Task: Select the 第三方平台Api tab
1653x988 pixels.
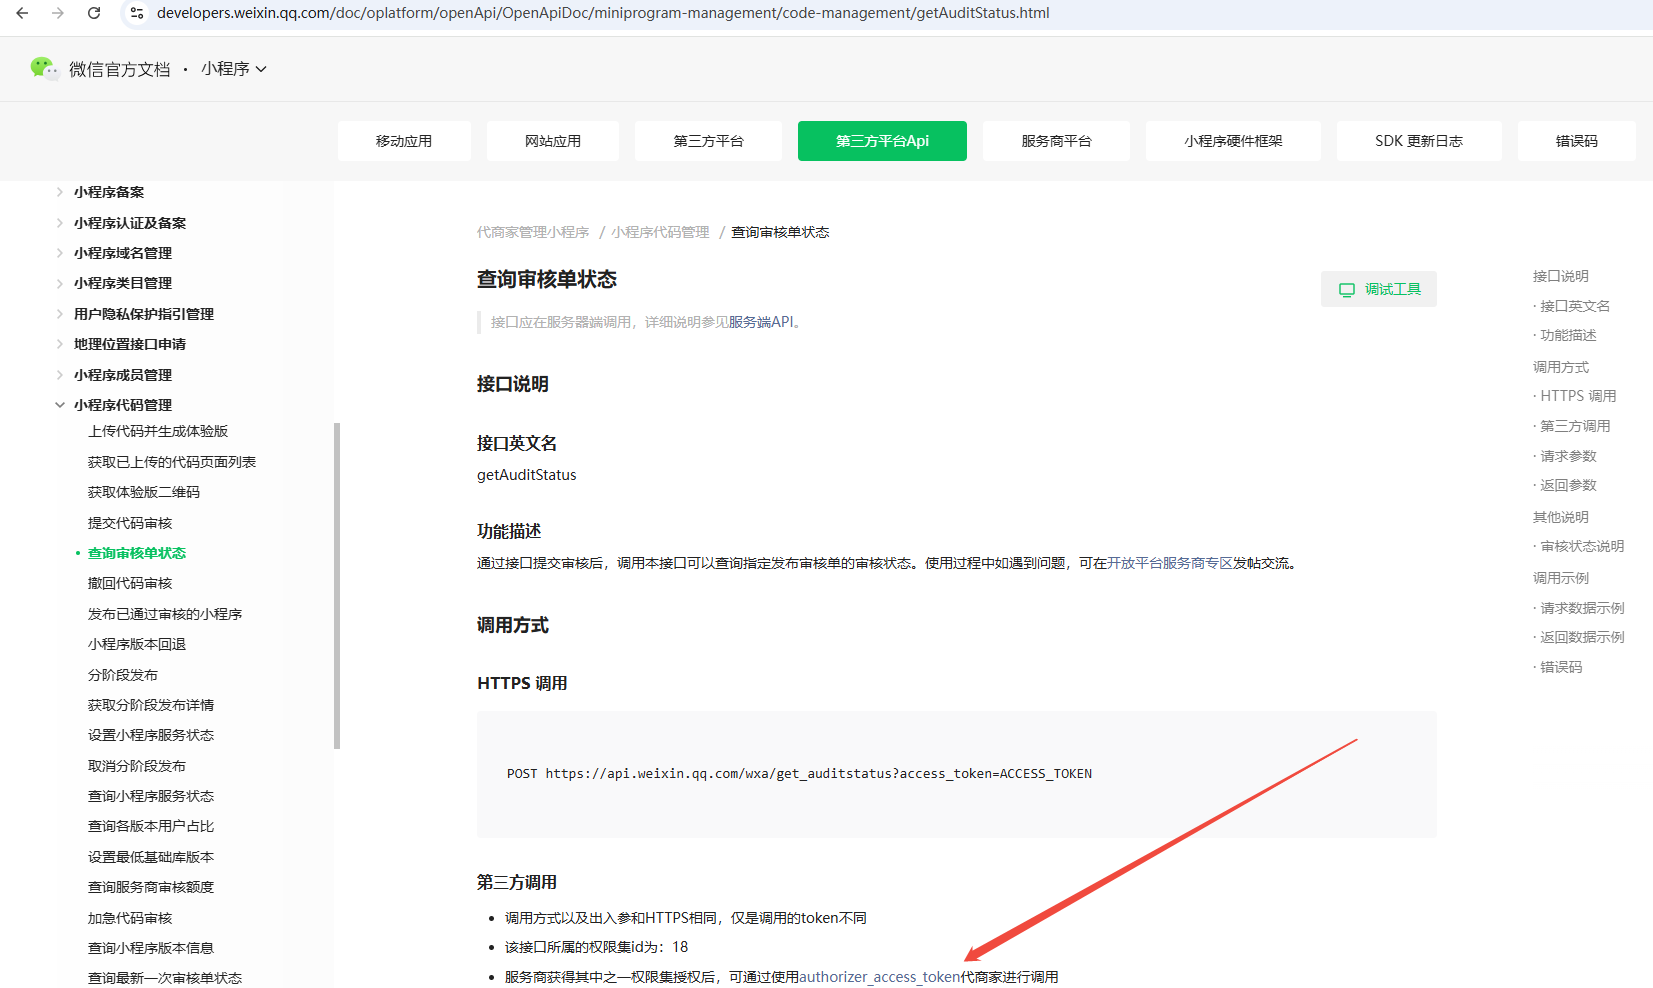Action: (x=882, y=141)
